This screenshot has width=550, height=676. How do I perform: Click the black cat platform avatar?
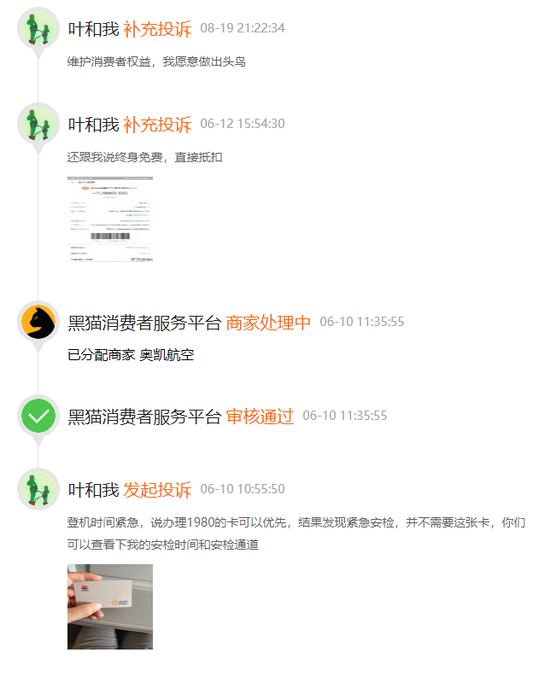pyautogui.click(x=38, y=322)
